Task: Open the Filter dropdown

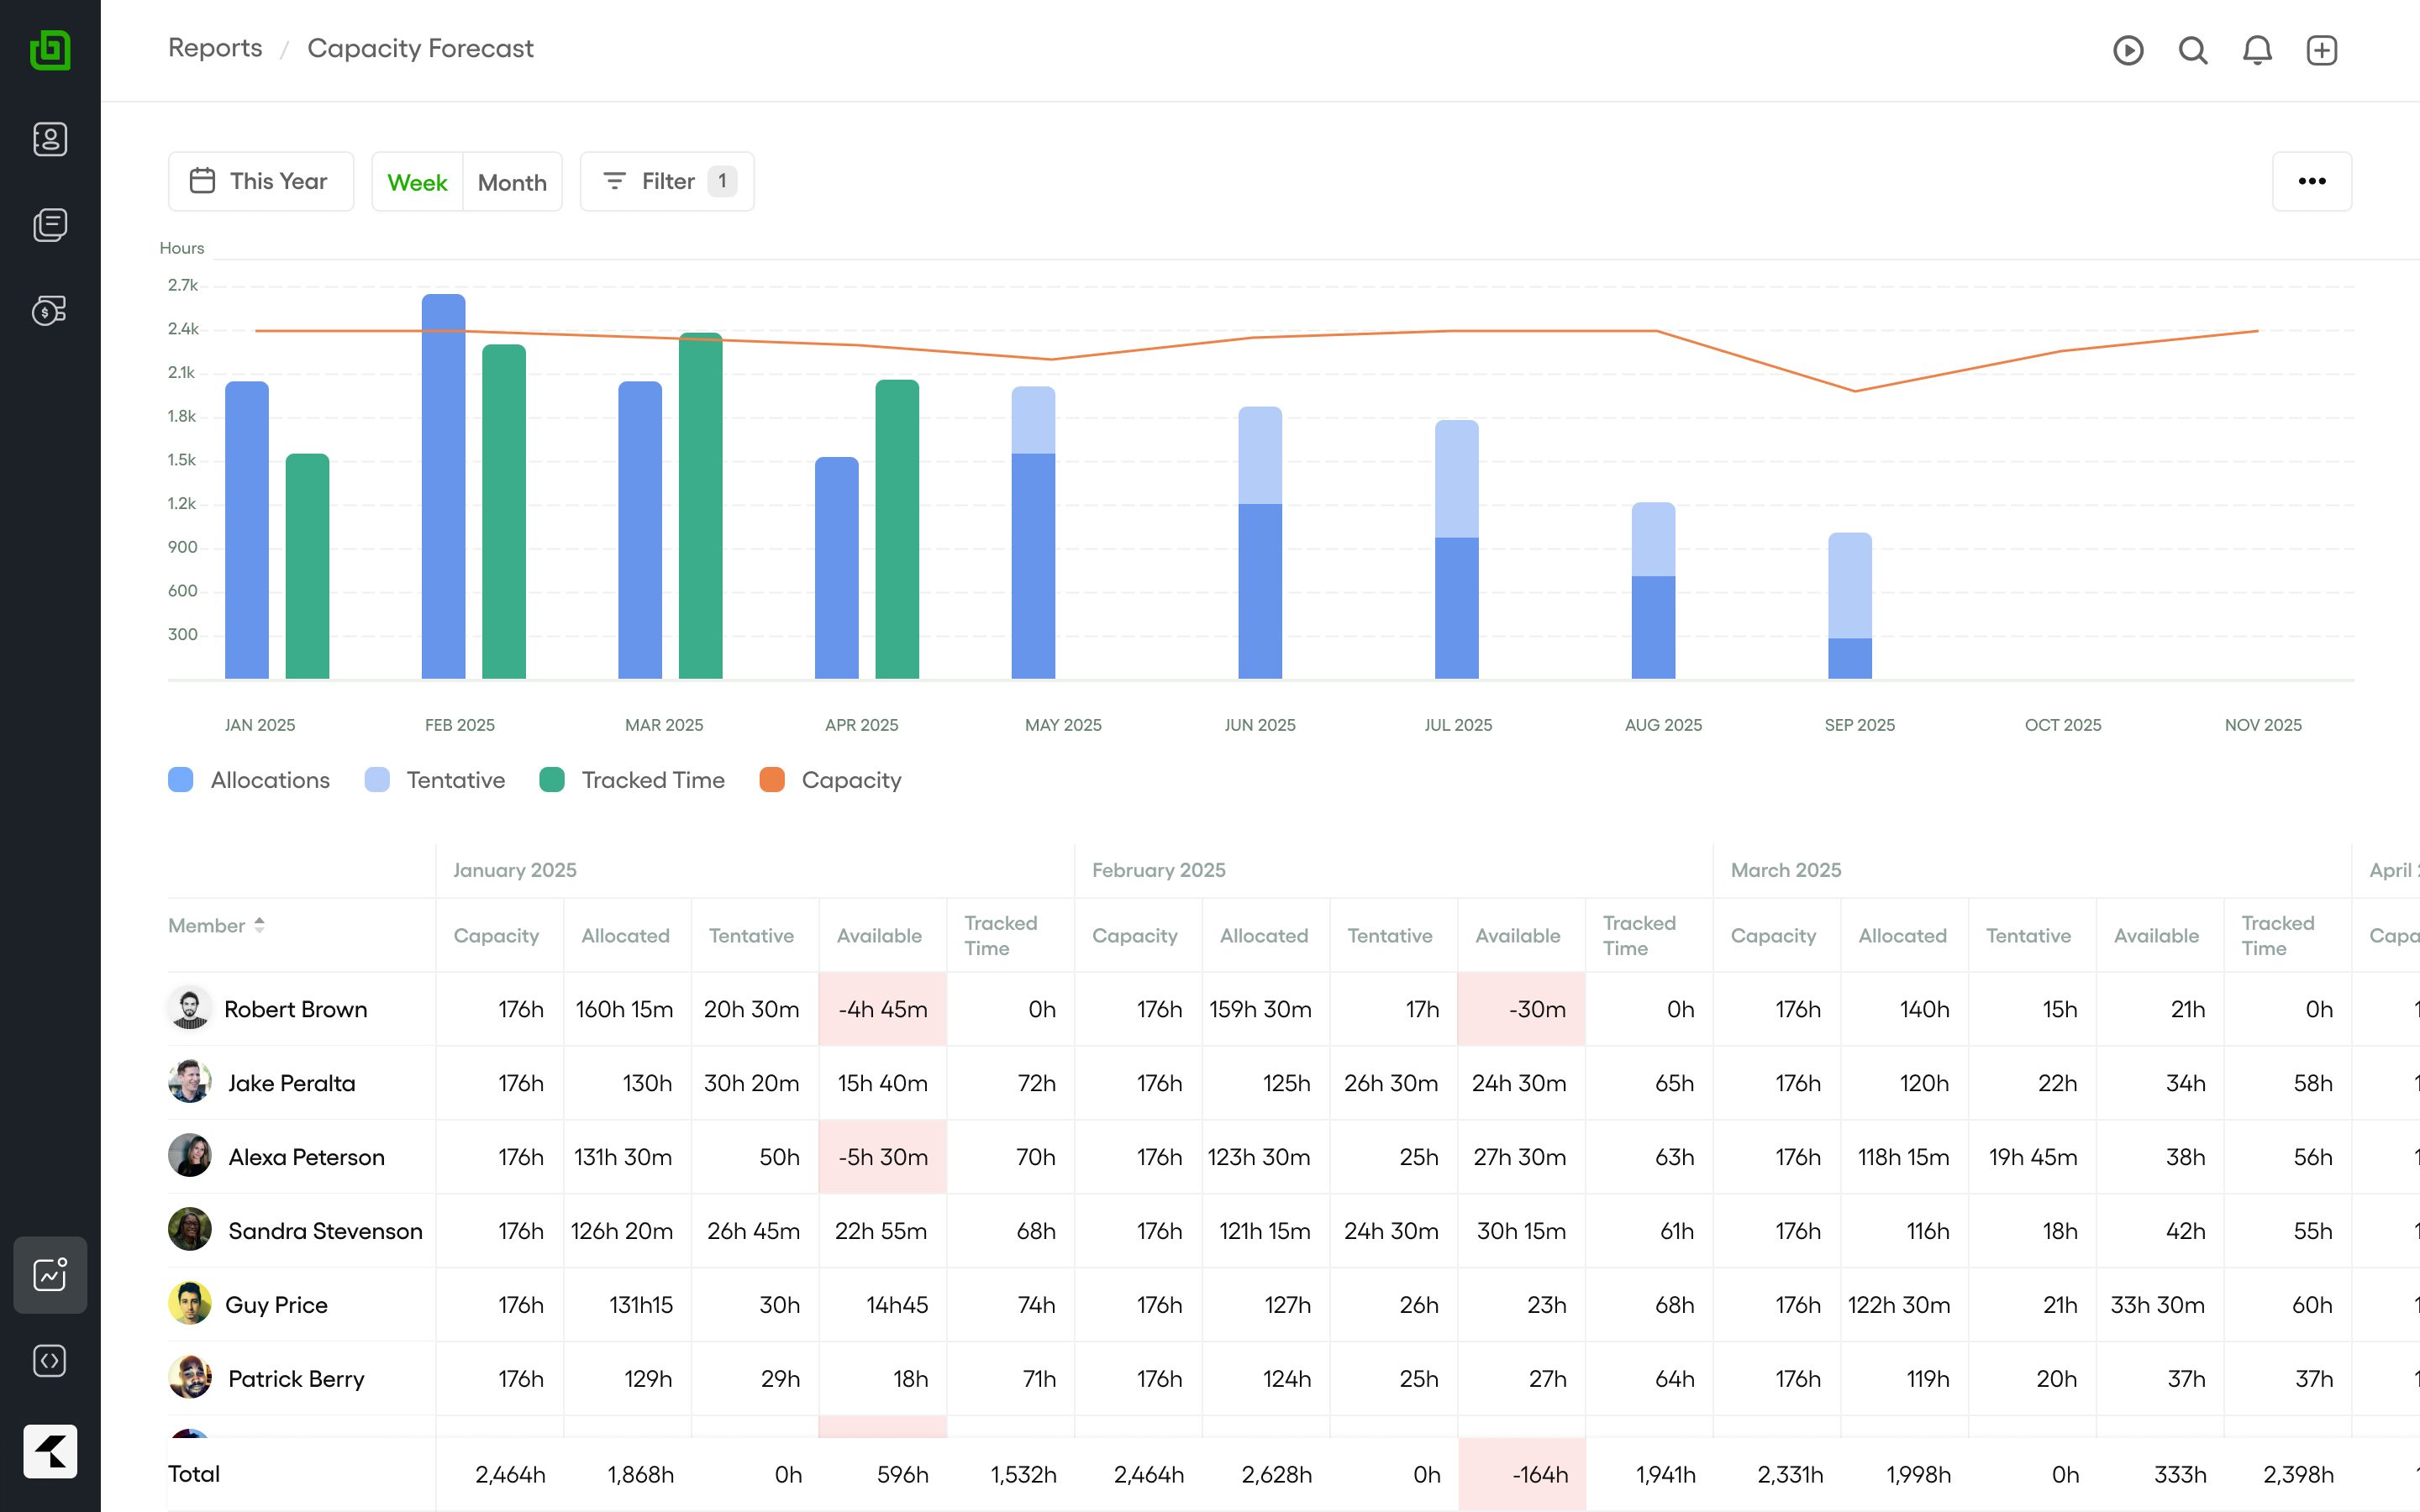Action: (667, 181)
